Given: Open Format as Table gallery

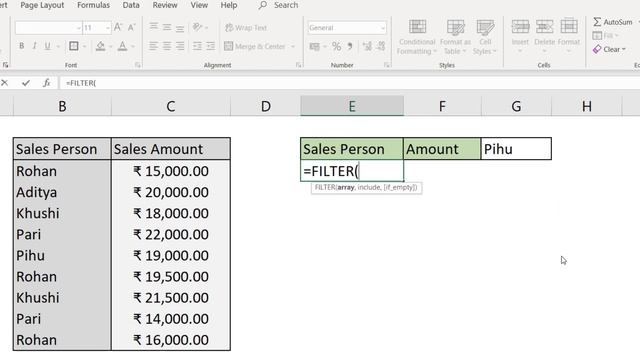Looking at the screenshot, I should point(455,37).
